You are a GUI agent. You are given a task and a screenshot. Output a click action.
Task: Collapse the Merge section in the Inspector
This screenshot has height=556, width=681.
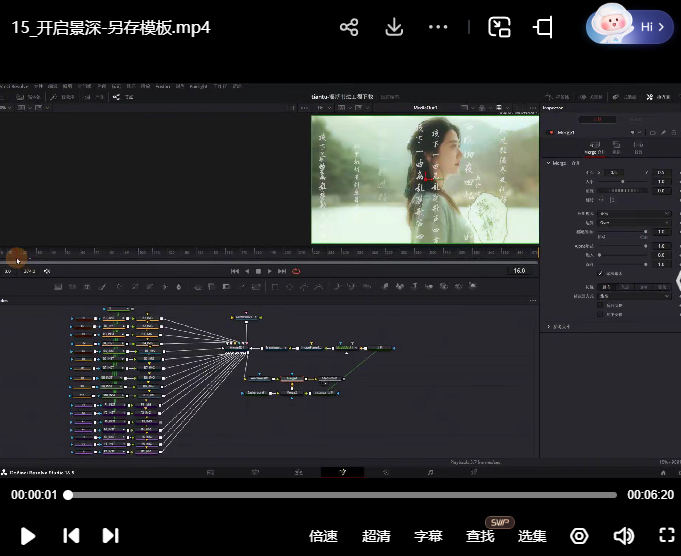pyautogui.click(x=548, y=162)
